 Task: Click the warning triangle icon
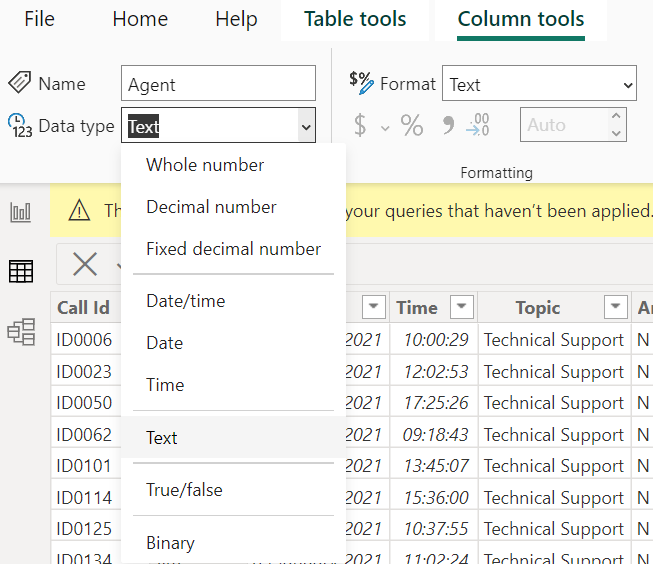[79, 210]
